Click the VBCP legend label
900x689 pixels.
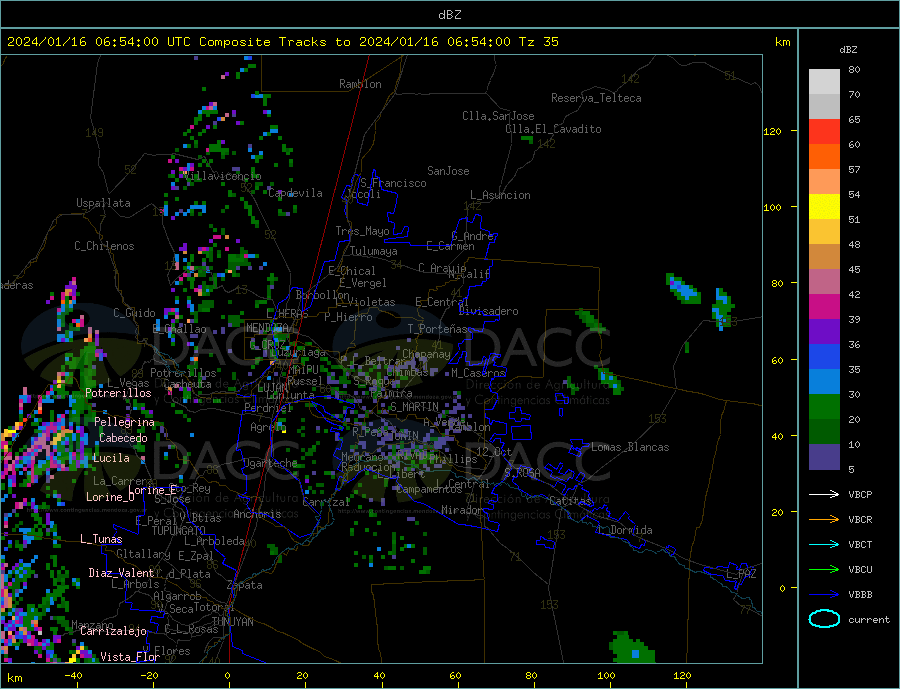point(860,494)
